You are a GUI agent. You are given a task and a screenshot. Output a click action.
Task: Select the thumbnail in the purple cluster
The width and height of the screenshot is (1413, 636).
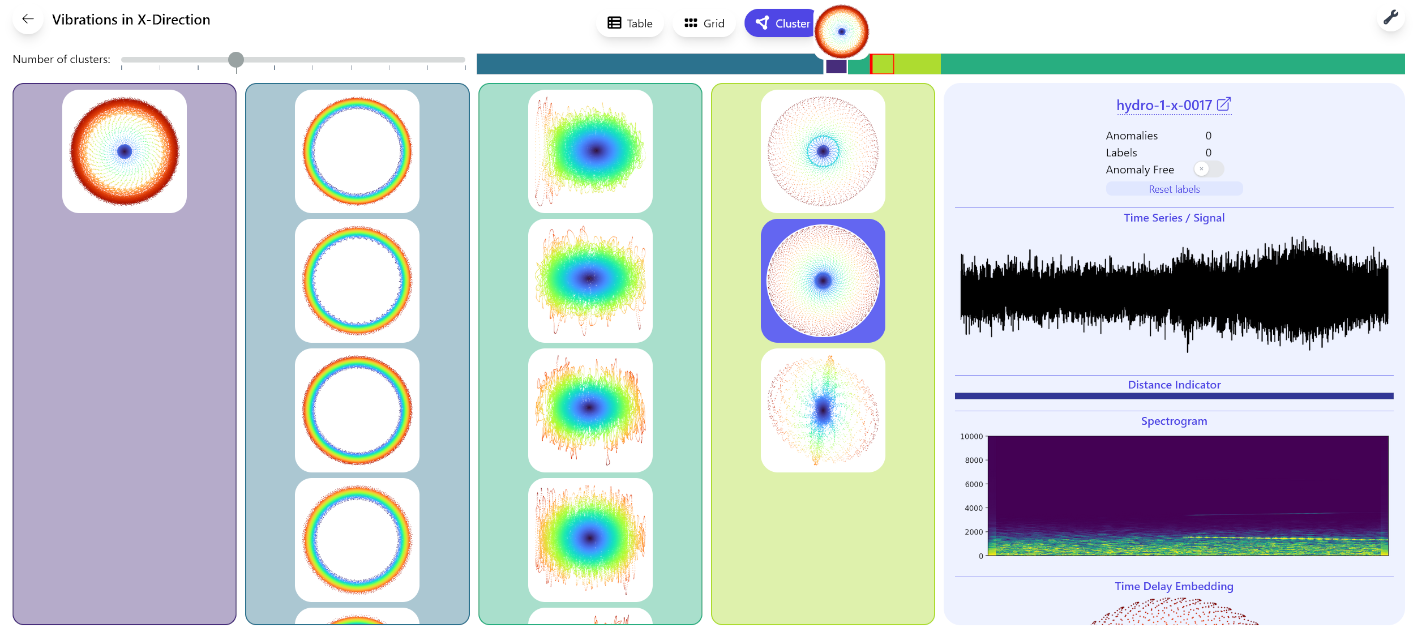[x=124, y=151]
